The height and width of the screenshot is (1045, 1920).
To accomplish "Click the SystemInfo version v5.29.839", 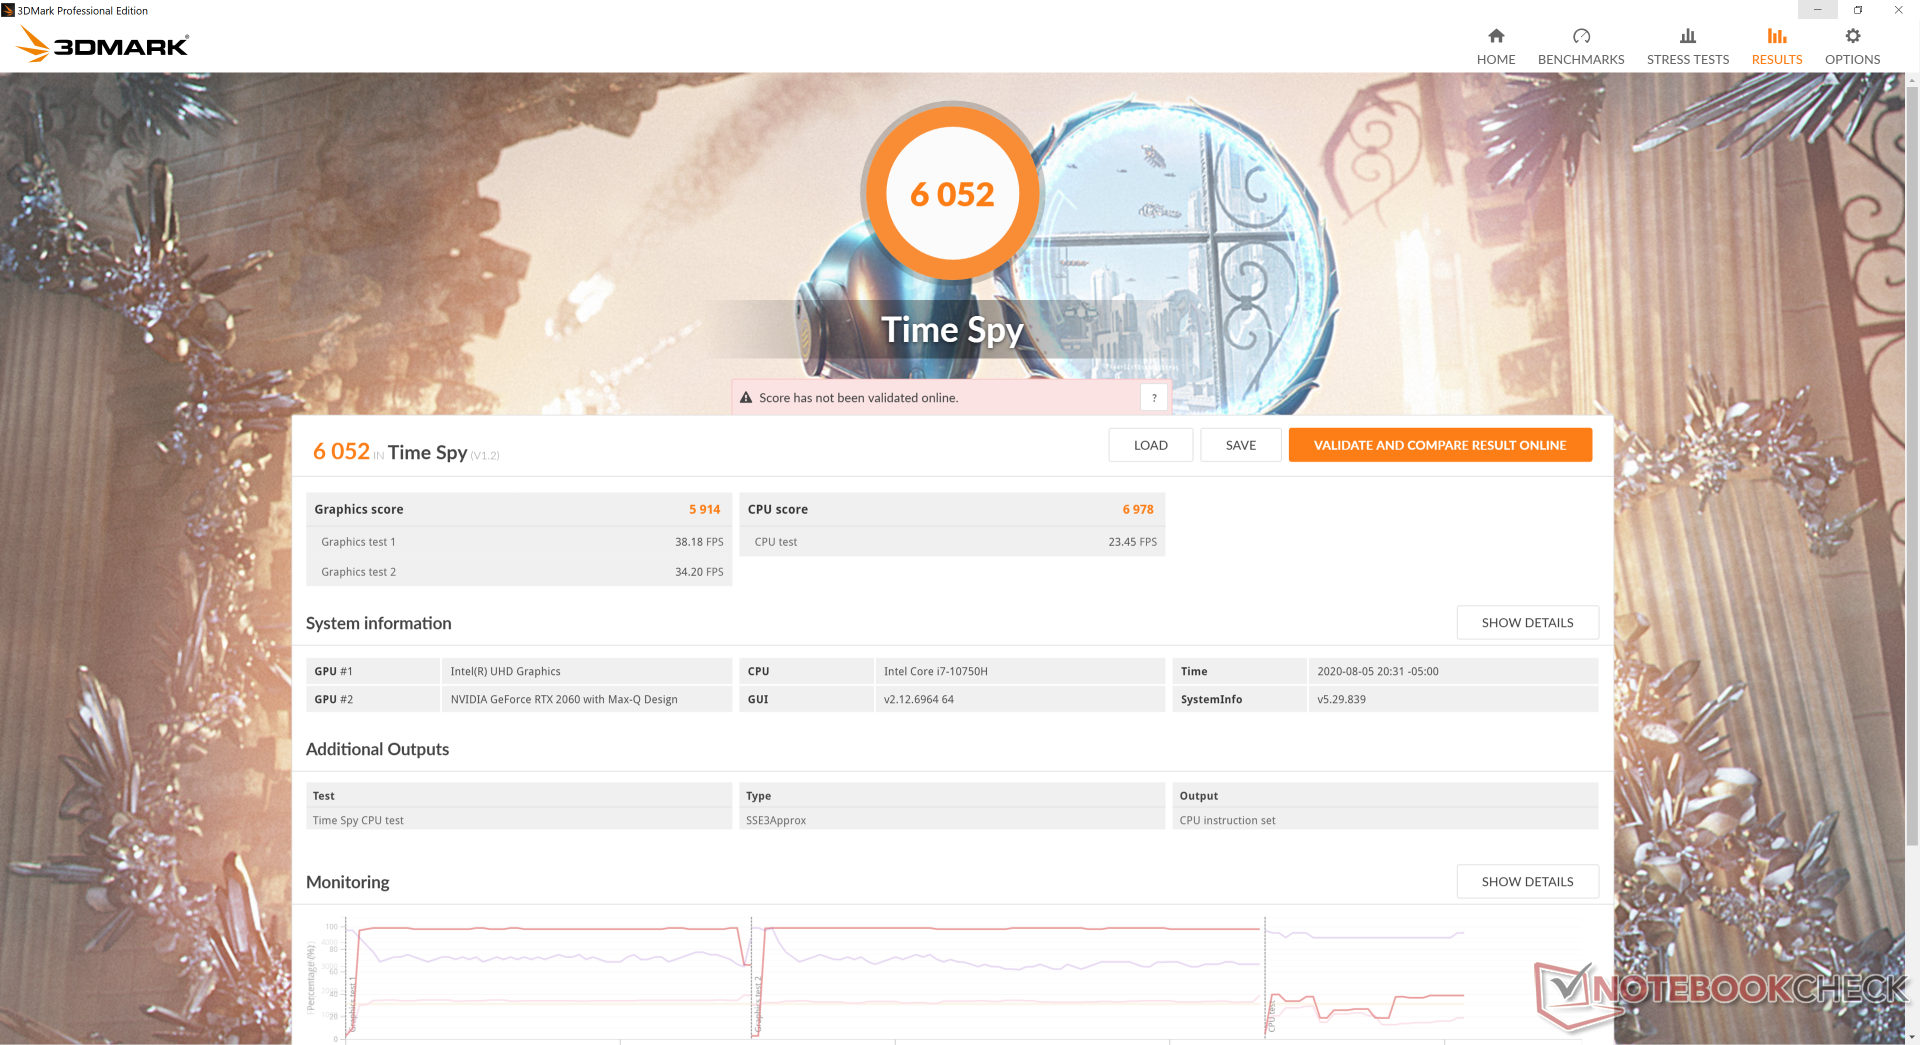I will point(1453,699).
